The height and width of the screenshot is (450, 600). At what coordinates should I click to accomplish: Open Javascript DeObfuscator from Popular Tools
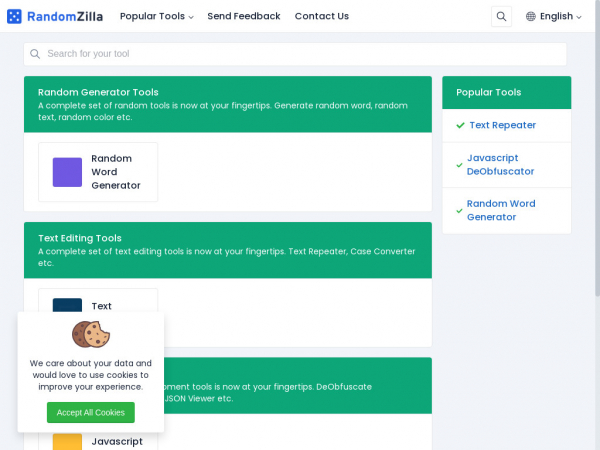click(x=500, y=165)
